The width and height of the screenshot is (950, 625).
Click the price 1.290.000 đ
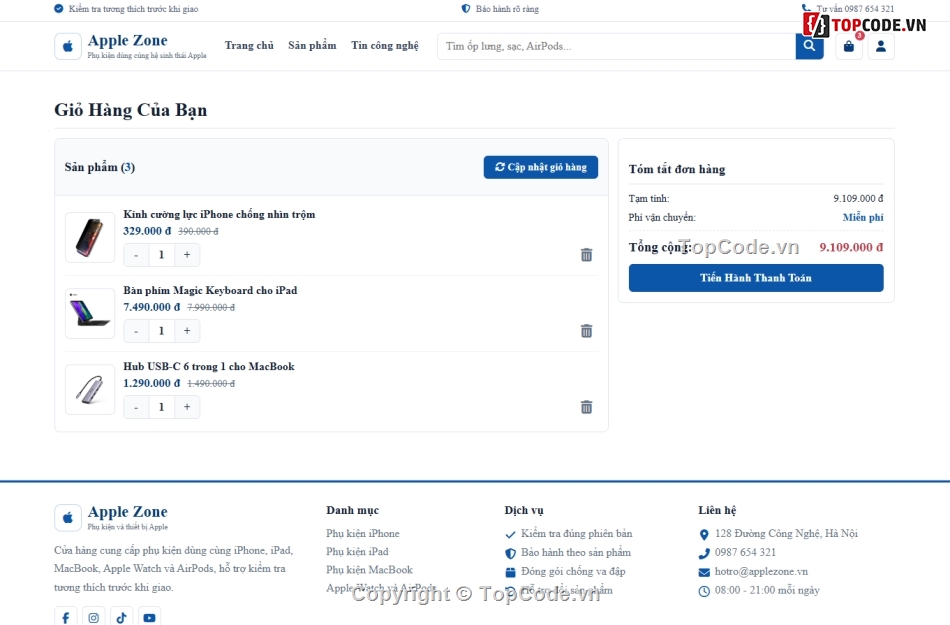click(152, 383)
